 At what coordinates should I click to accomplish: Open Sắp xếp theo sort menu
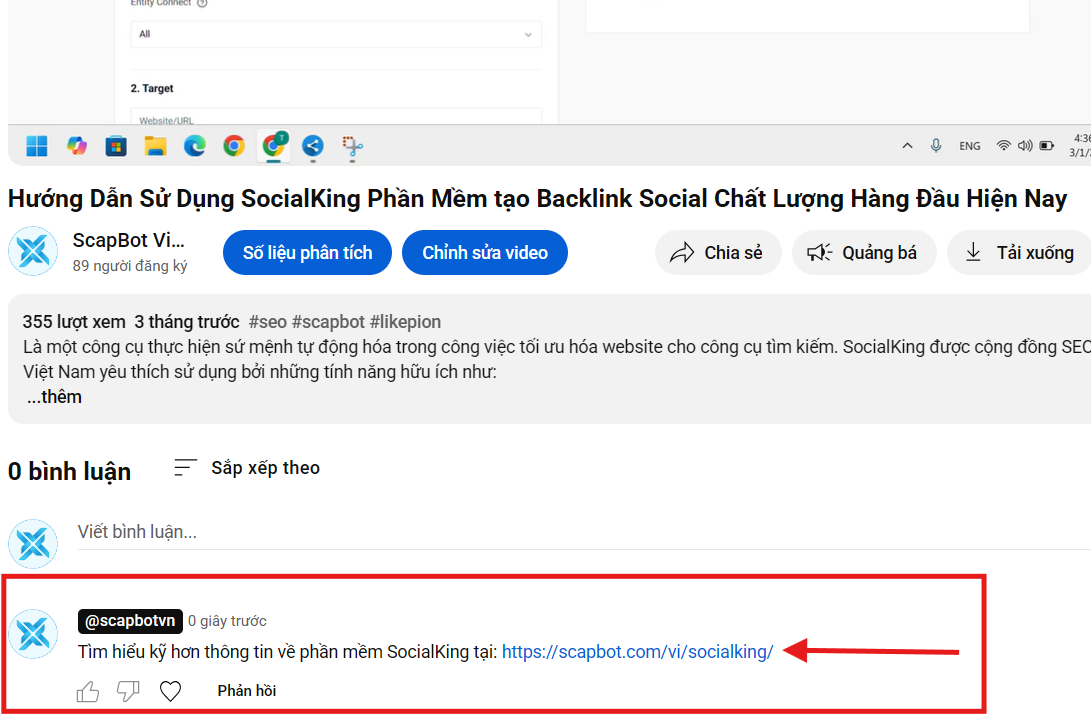[x=247, y=468]
